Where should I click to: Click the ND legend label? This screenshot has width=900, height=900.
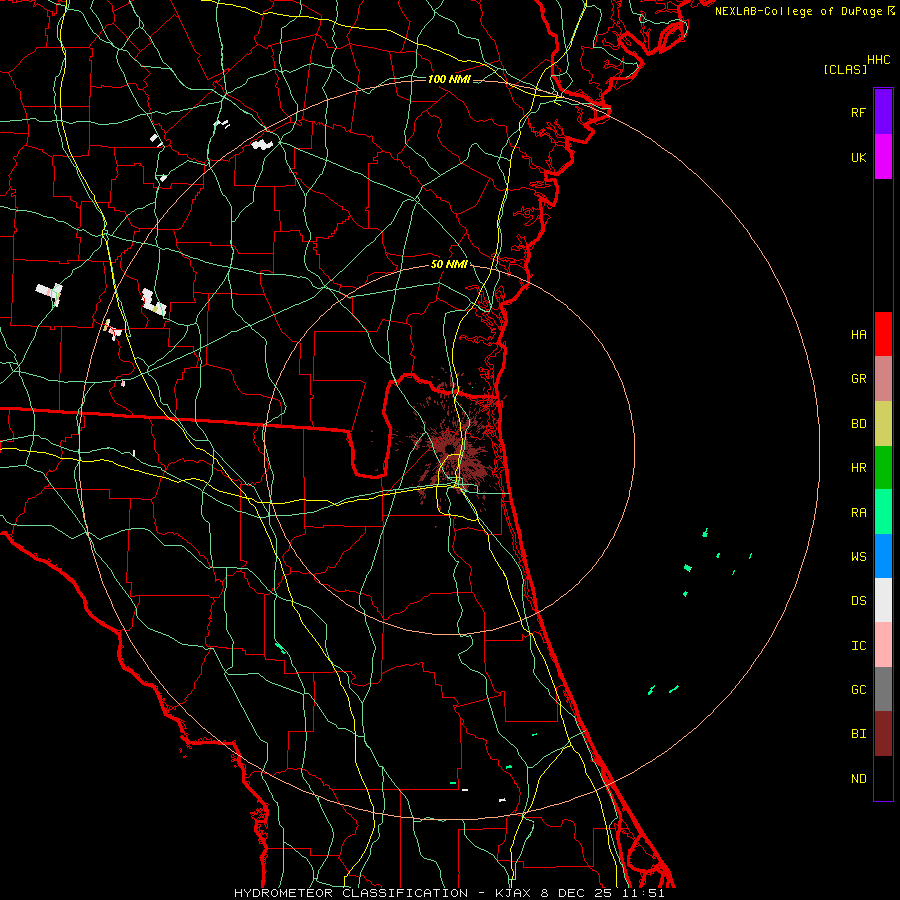[x=858, y=779]
